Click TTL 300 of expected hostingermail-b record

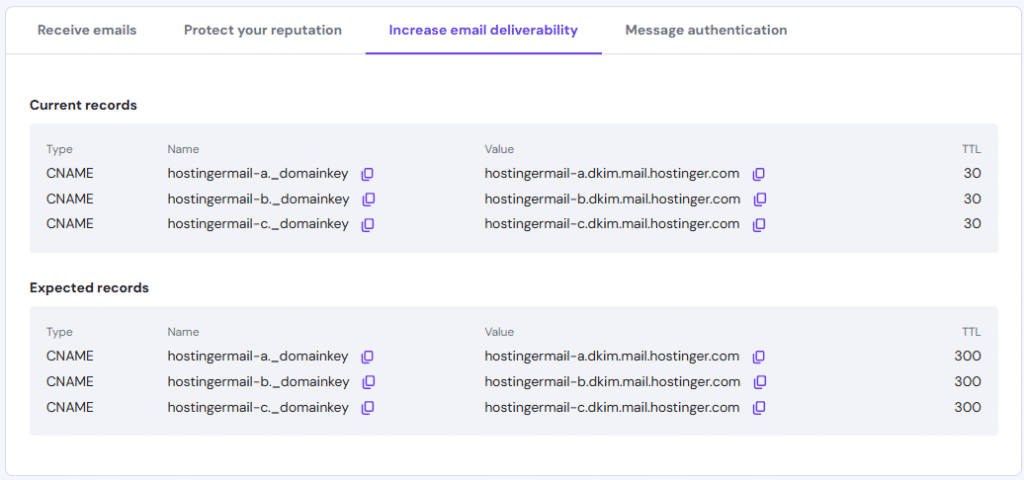pyautogui.click(x=968, y=381)
